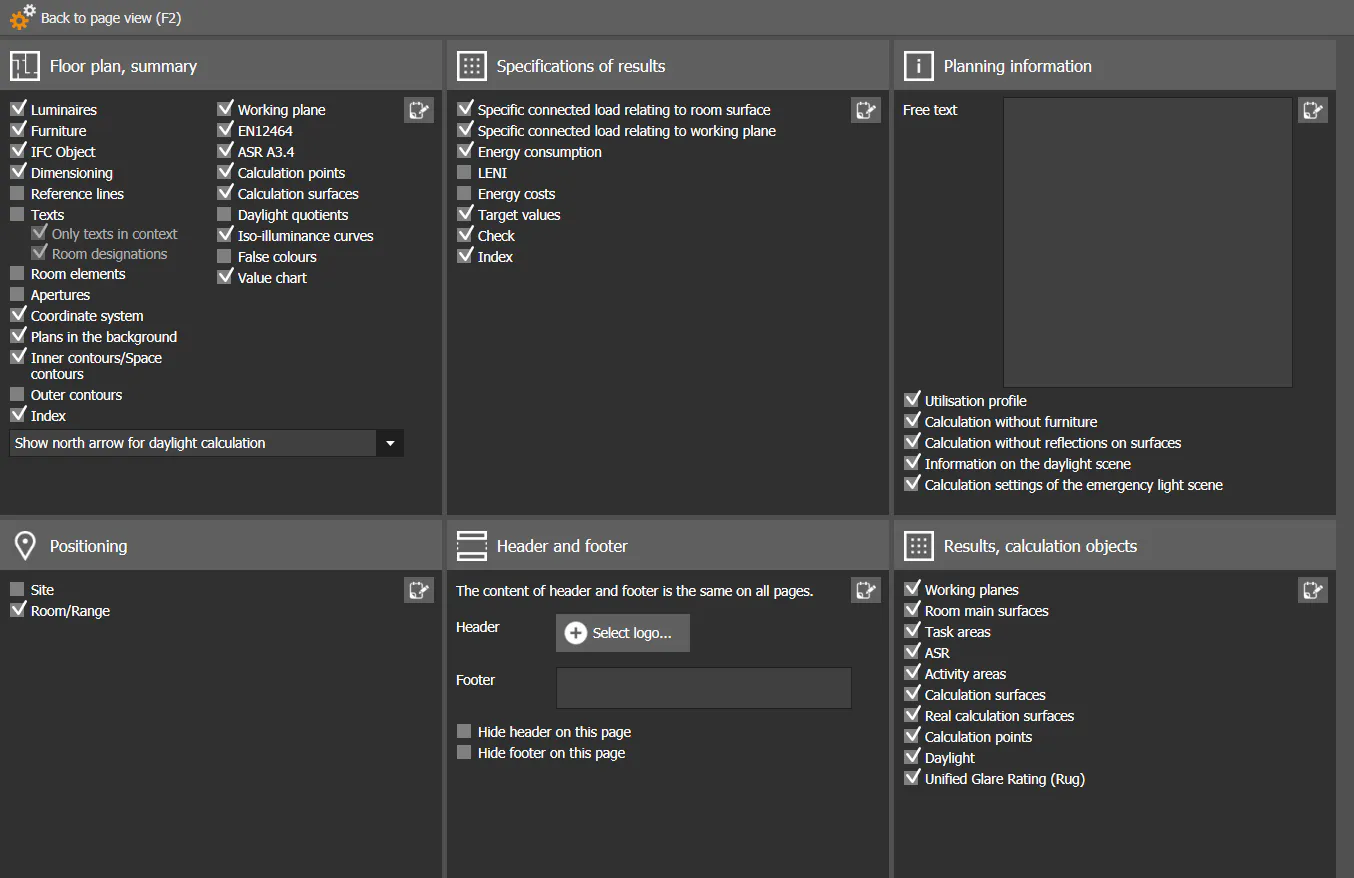The height and width of the screenshot is (878, 1354).
Task: Enable the Site checkbox under Positioning
Action: (x=18, y=590)
